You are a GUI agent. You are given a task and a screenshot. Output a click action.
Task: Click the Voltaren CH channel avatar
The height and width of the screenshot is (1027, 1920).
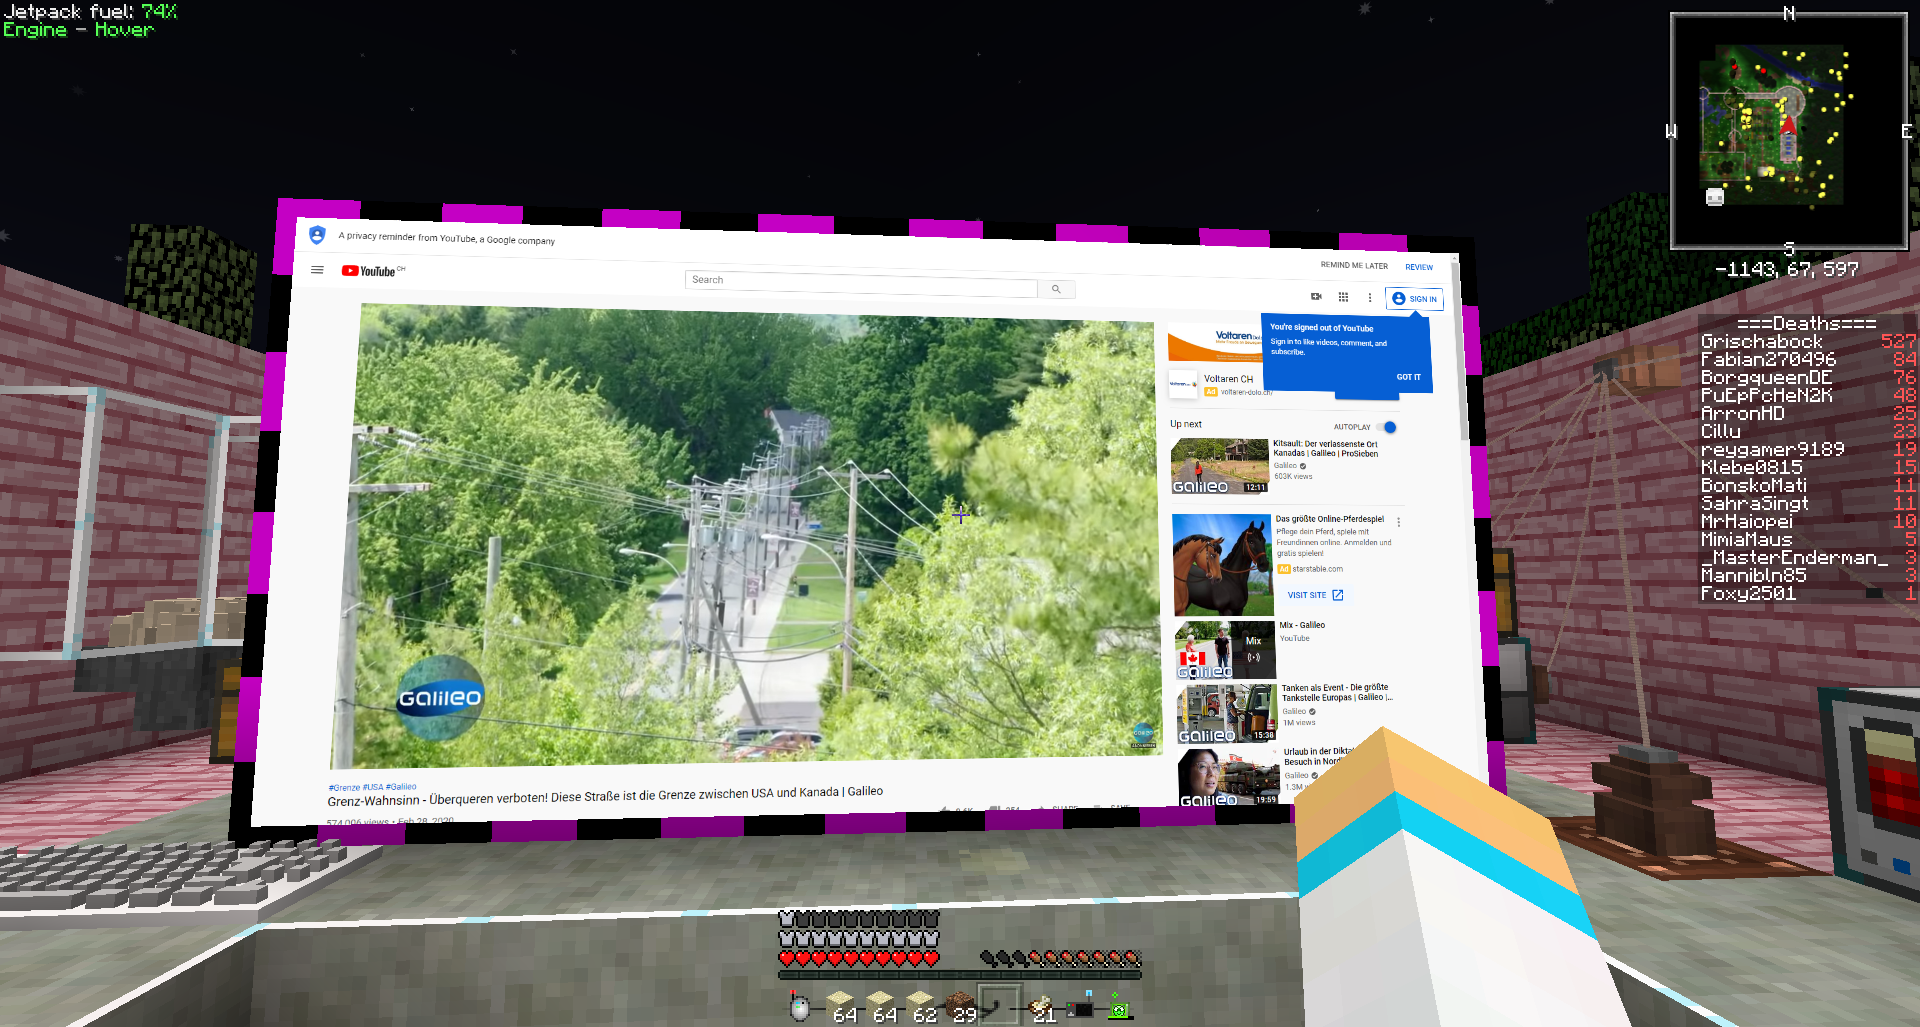tap(1182, 384)
